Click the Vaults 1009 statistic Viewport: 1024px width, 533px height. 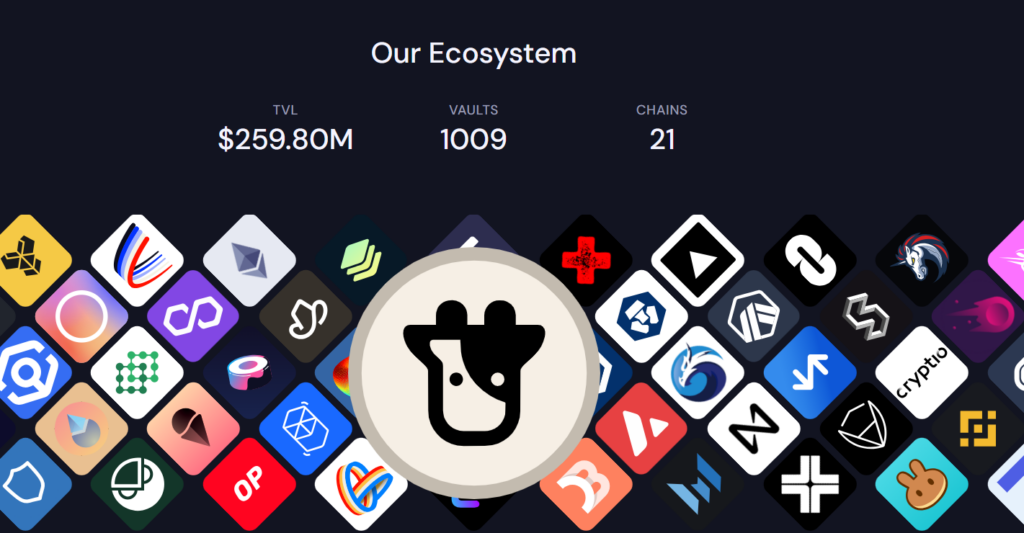point(473,129)
